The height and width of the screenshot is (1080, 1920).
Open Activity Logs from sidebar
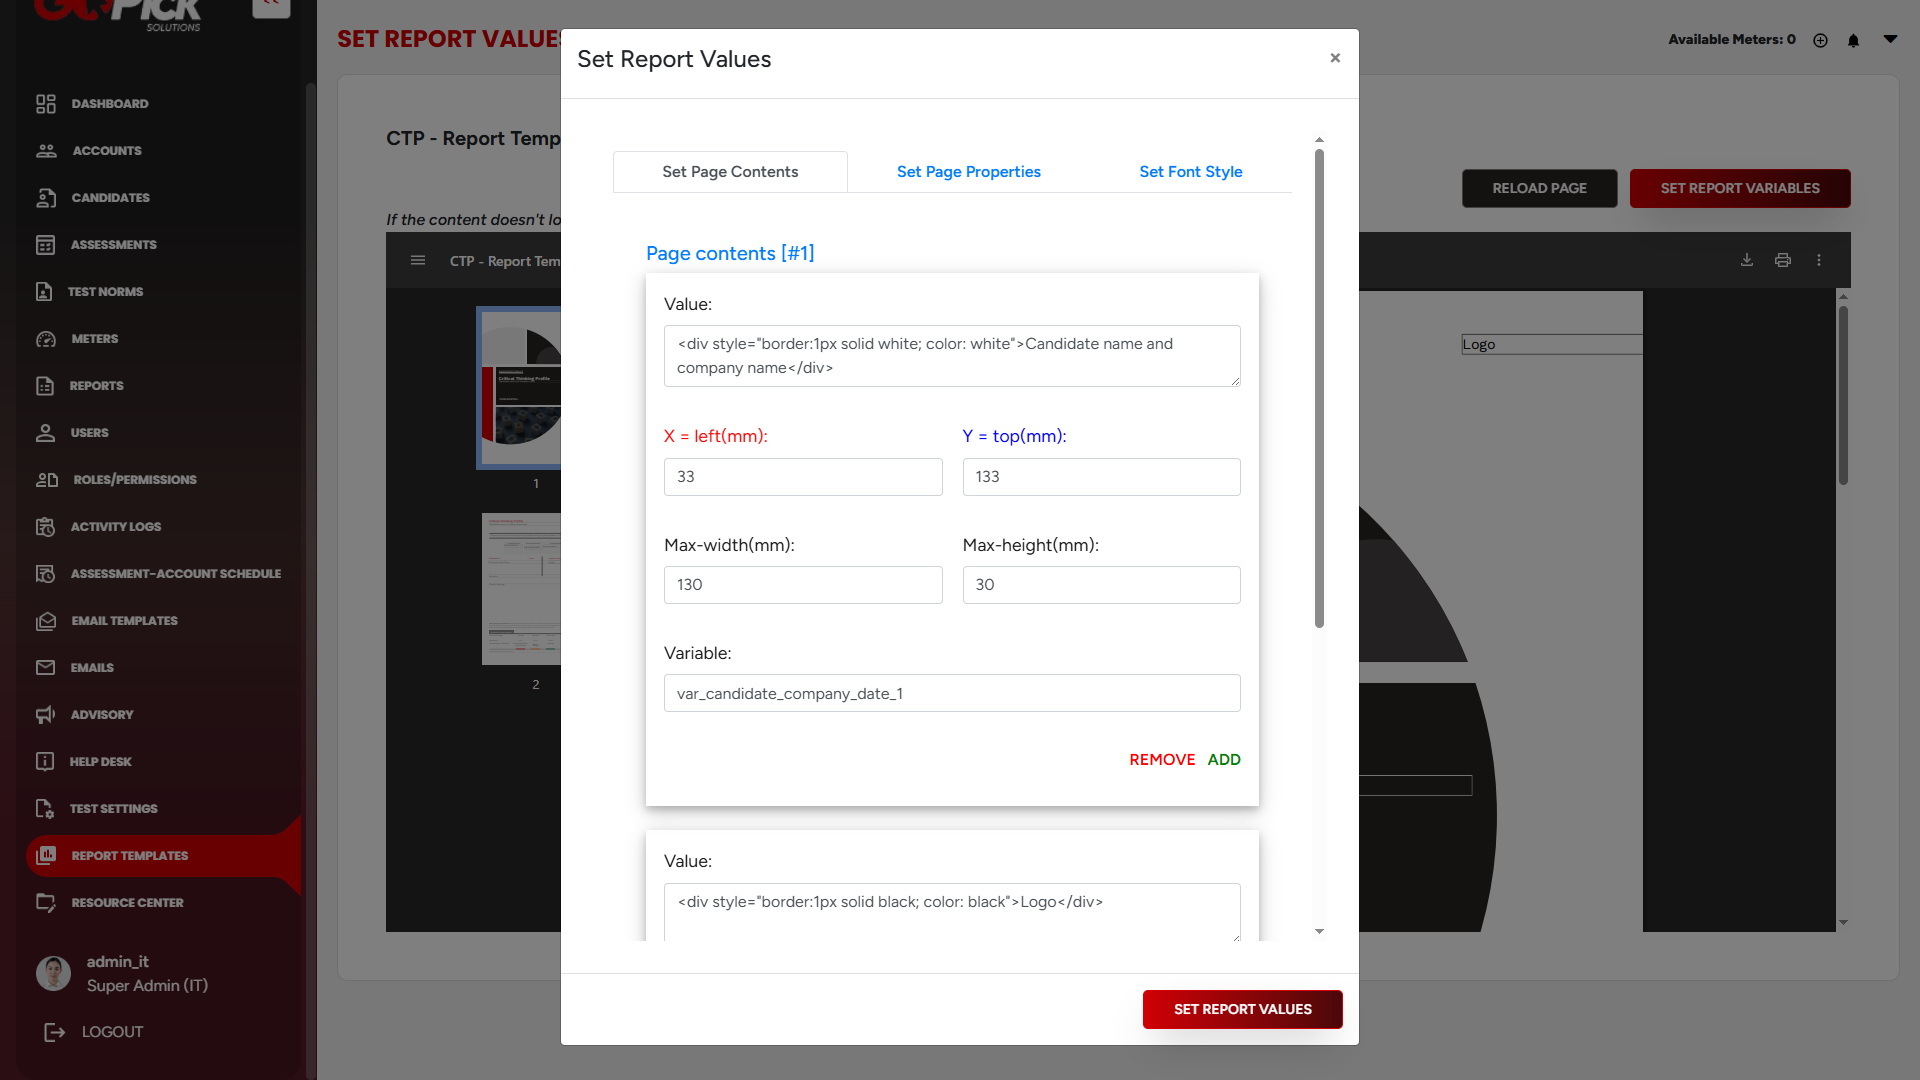tap(115, 527)
